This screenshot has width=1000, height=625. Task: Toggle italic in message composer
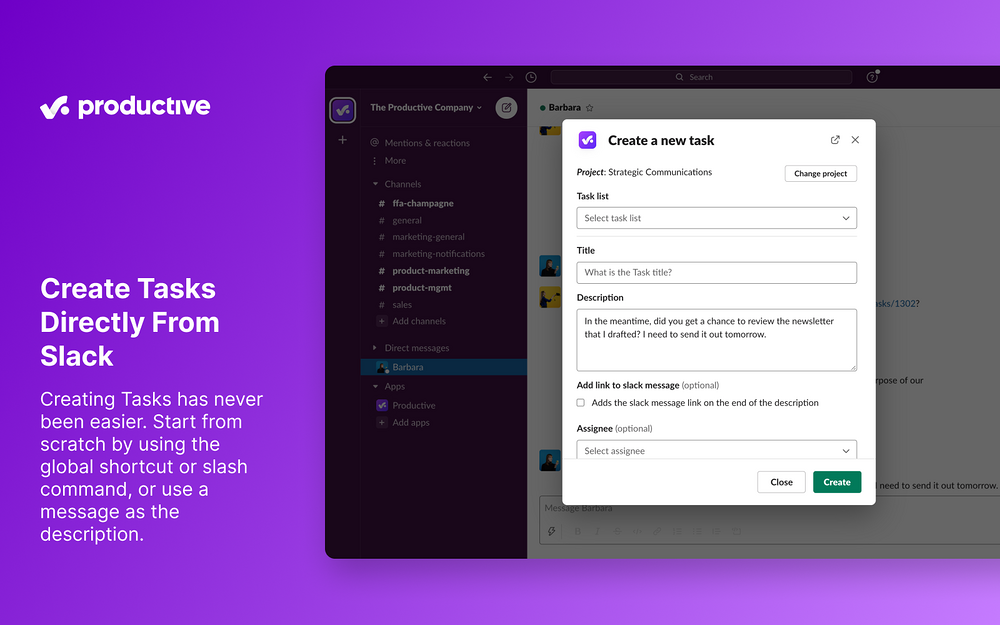tap(597, 531)
